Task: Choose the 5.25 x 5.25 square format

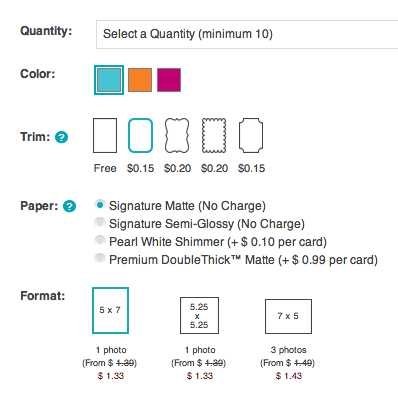Action: 199,315
